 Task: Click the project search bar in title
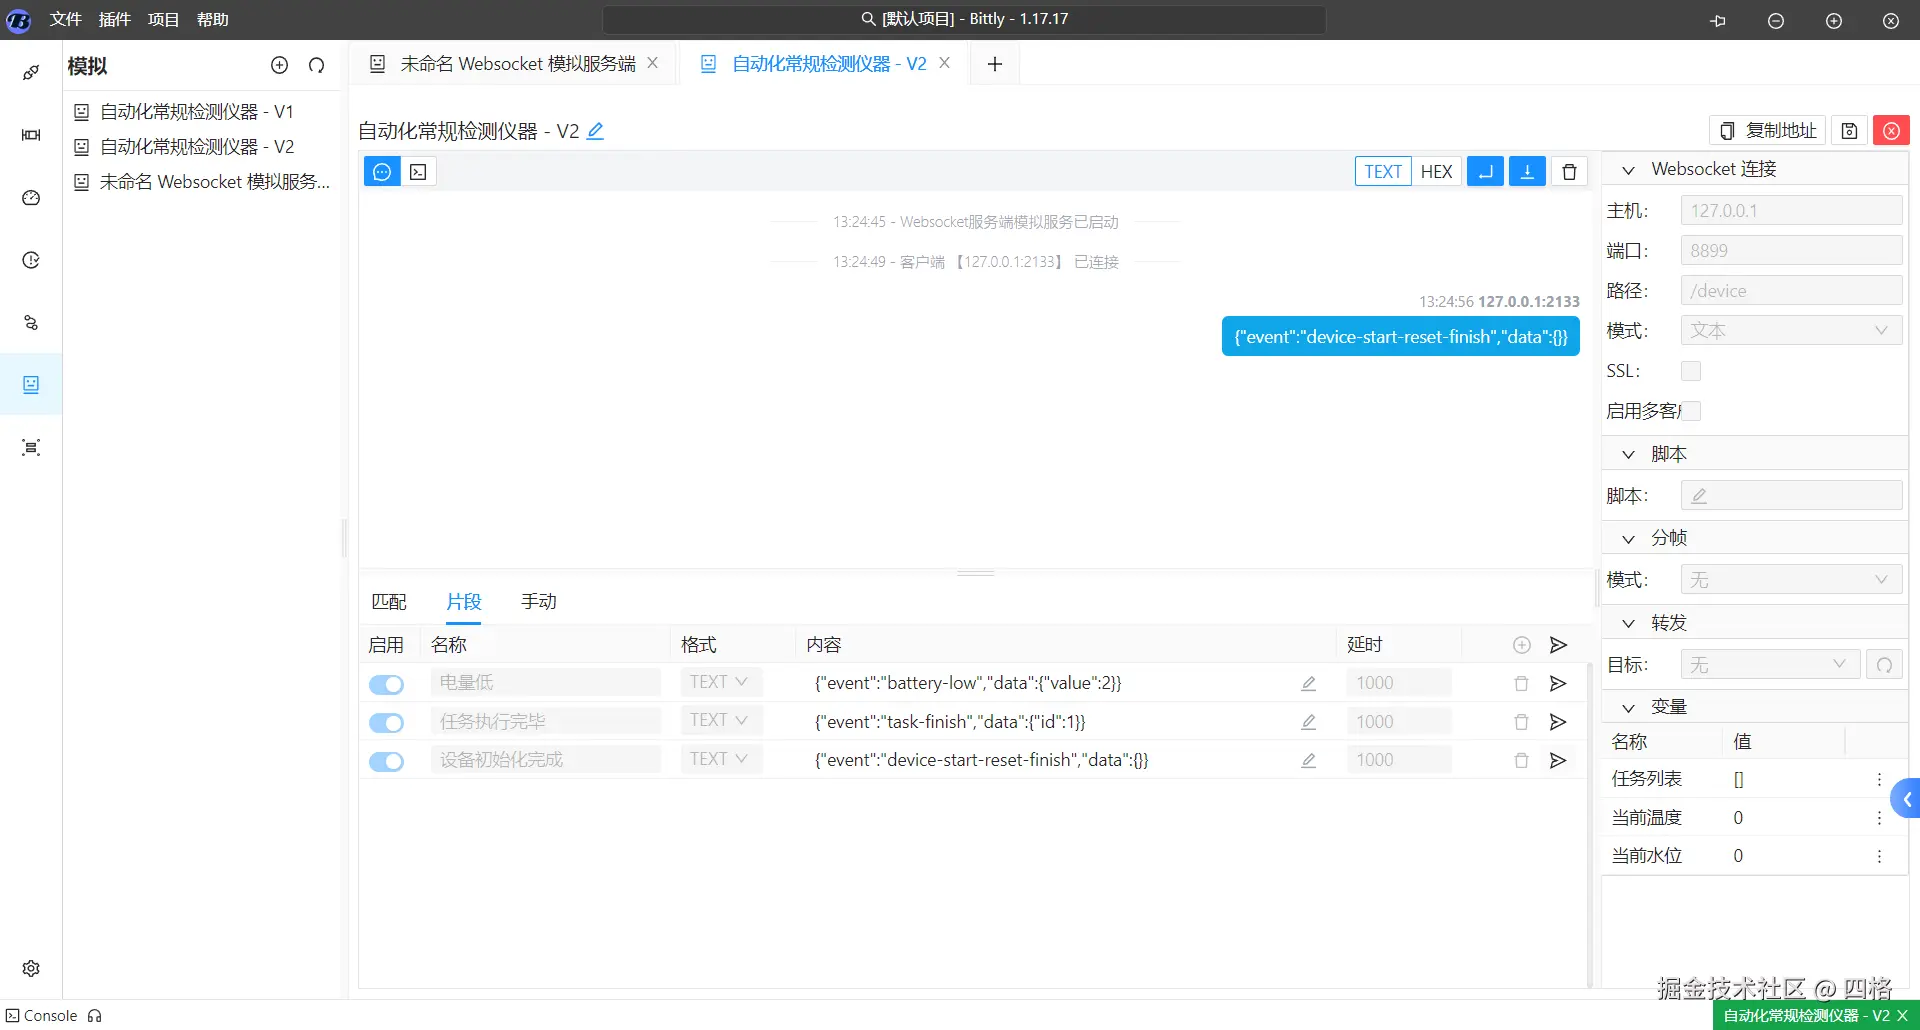964,19
